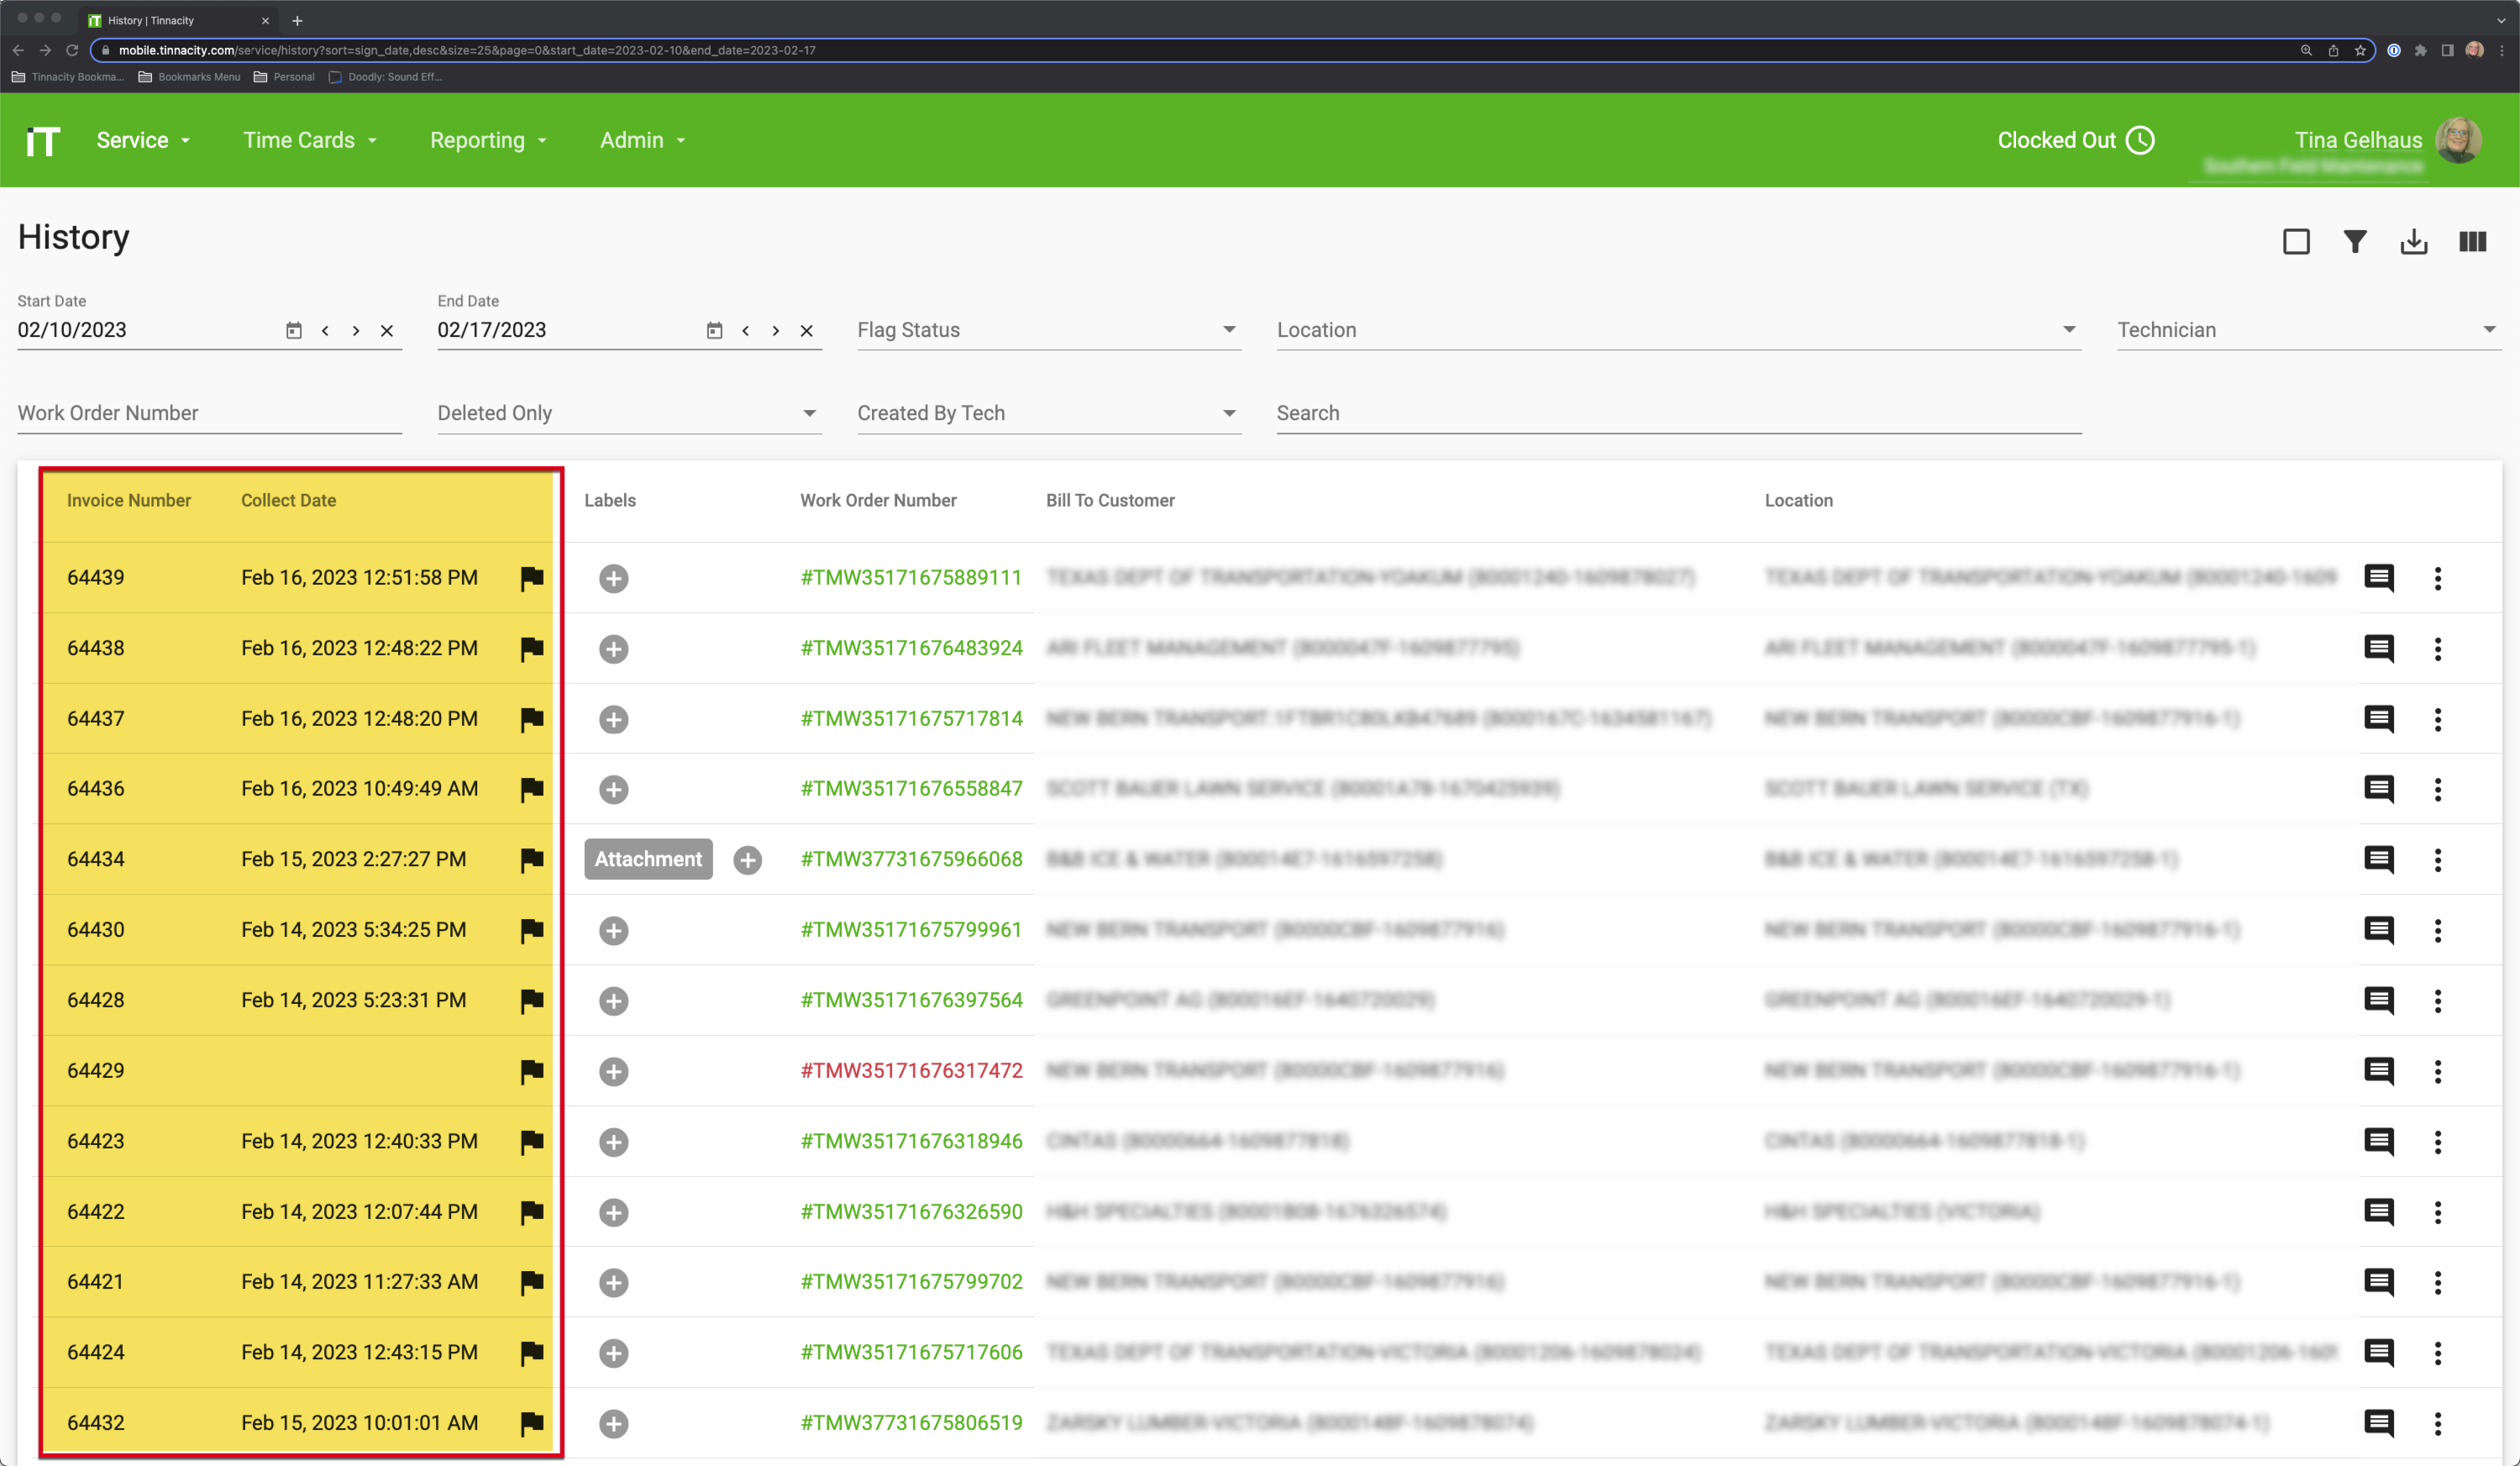Open comments for work order #TMW35171676317472
The height and width of the screenshot is (1466, 2520).
tap(2379, 1071)
